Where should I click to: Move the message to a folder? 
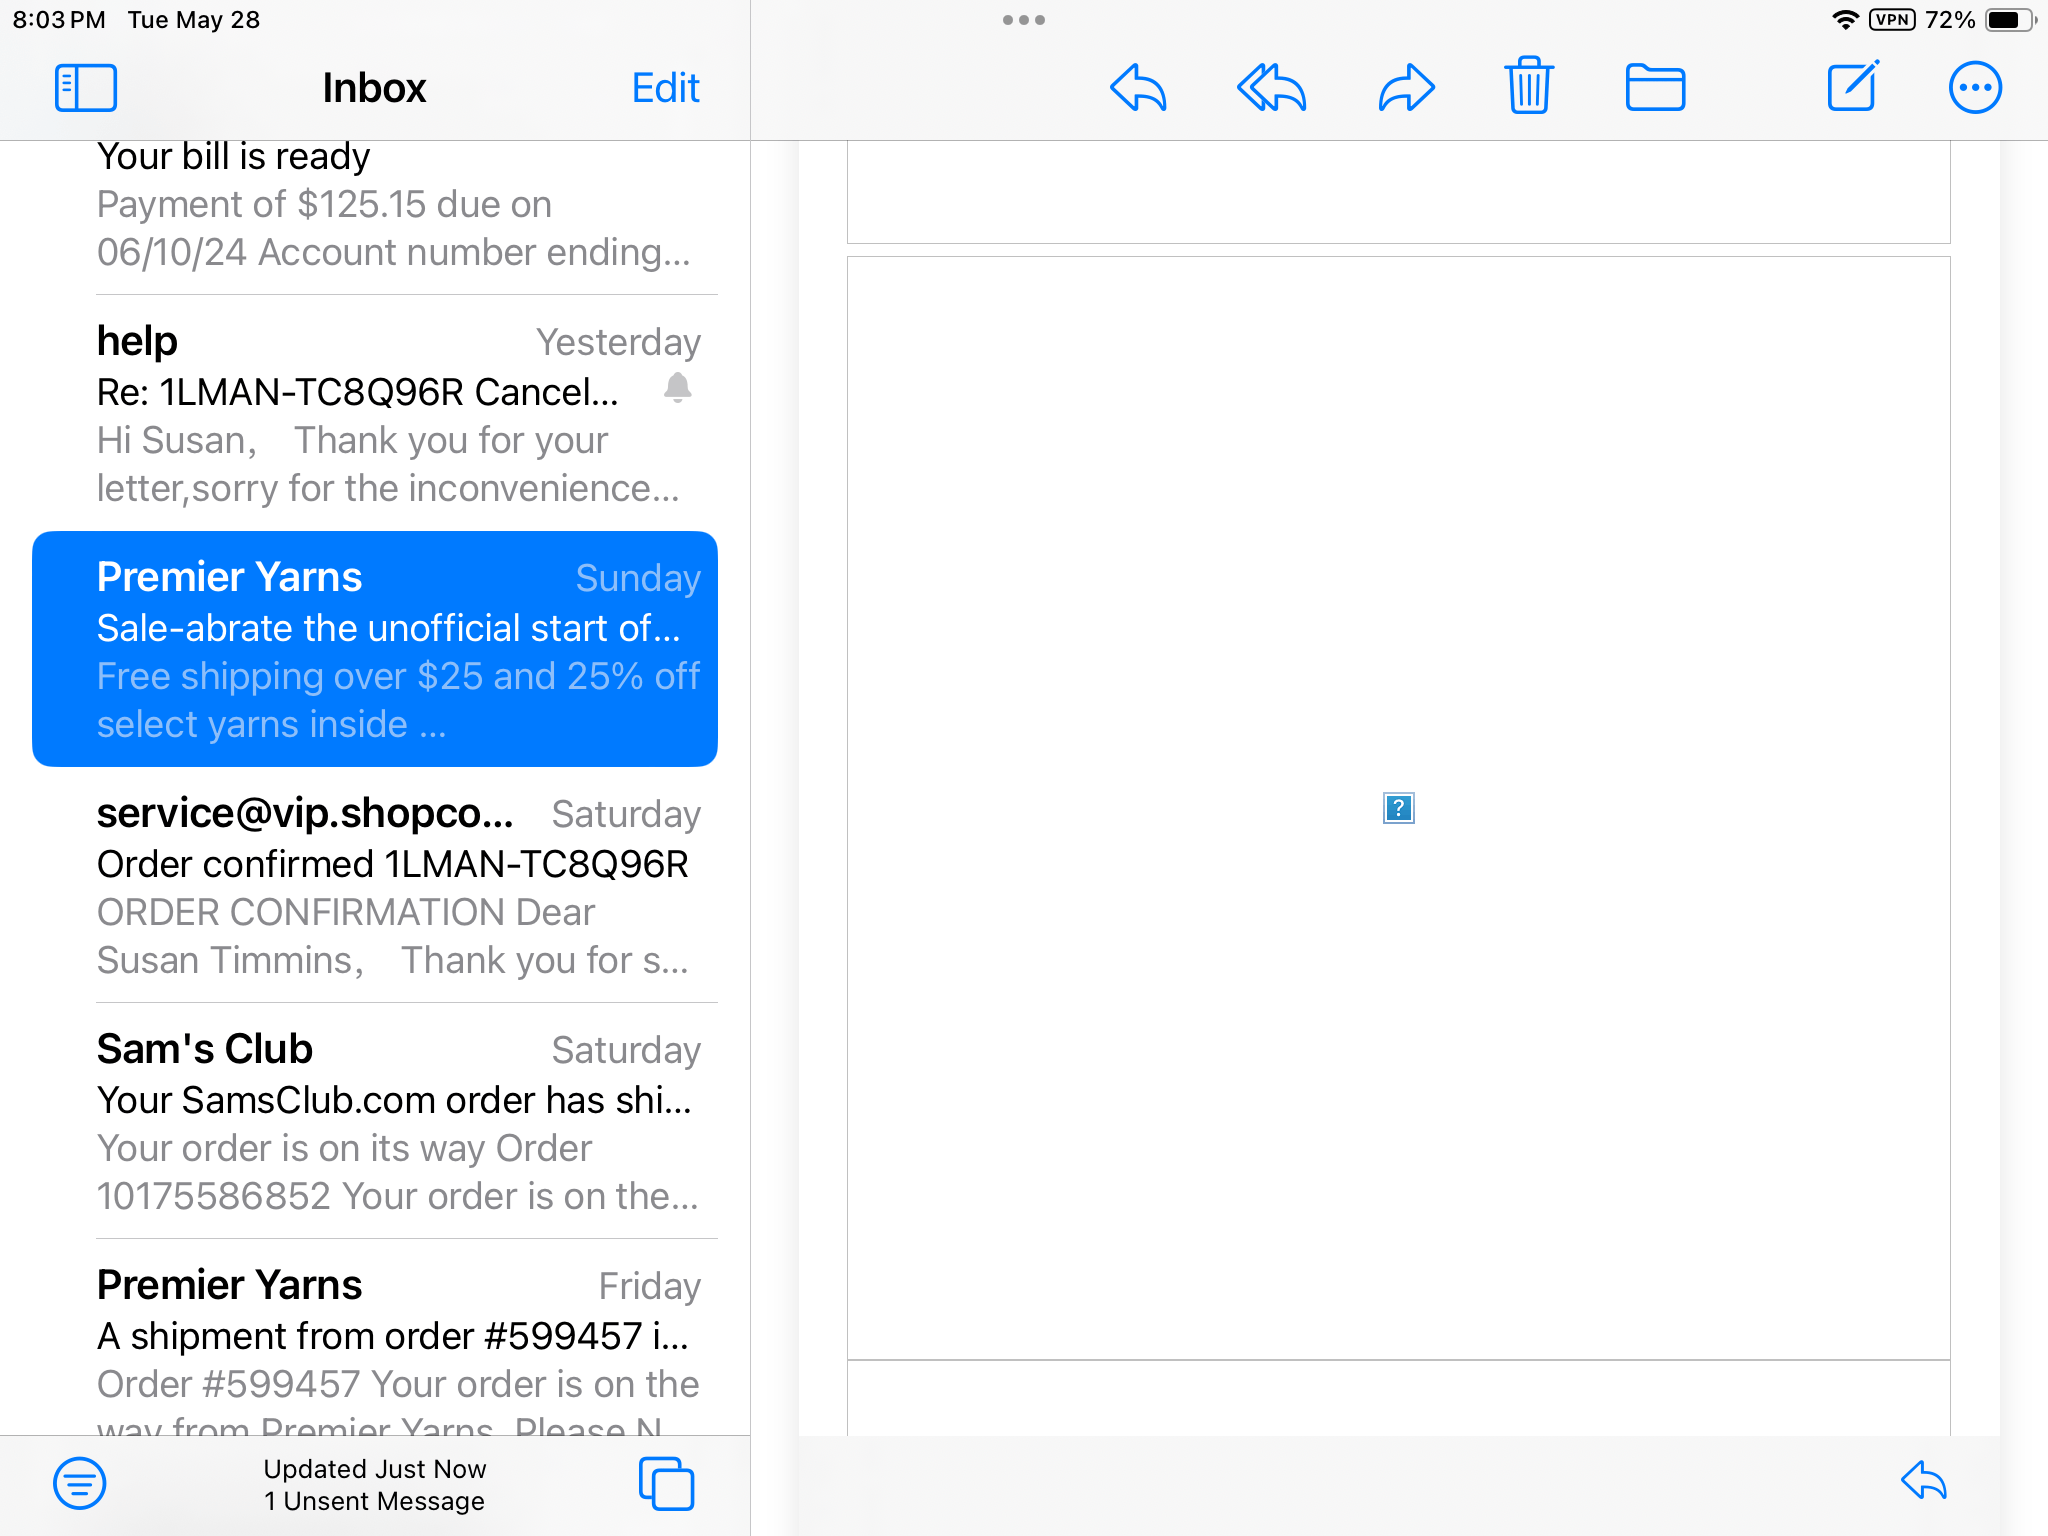pos(1655,87)
